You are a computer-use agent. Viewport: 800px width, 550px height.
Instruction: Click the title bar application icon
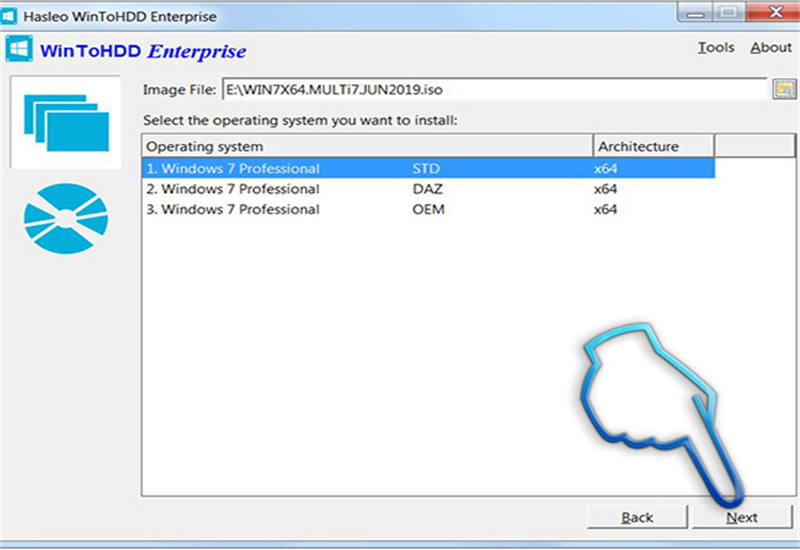(x=9, y=16)
